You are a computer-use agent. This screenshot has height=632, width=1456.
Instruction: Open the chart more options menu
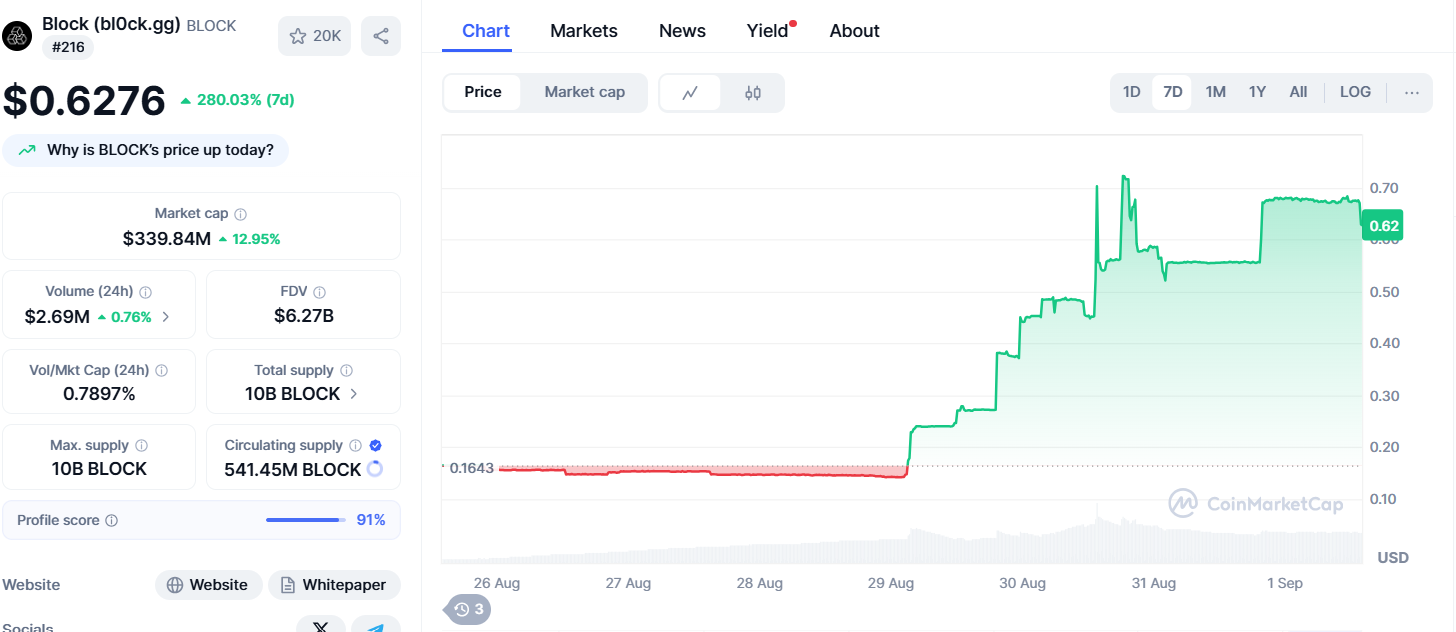(1411, 93)
